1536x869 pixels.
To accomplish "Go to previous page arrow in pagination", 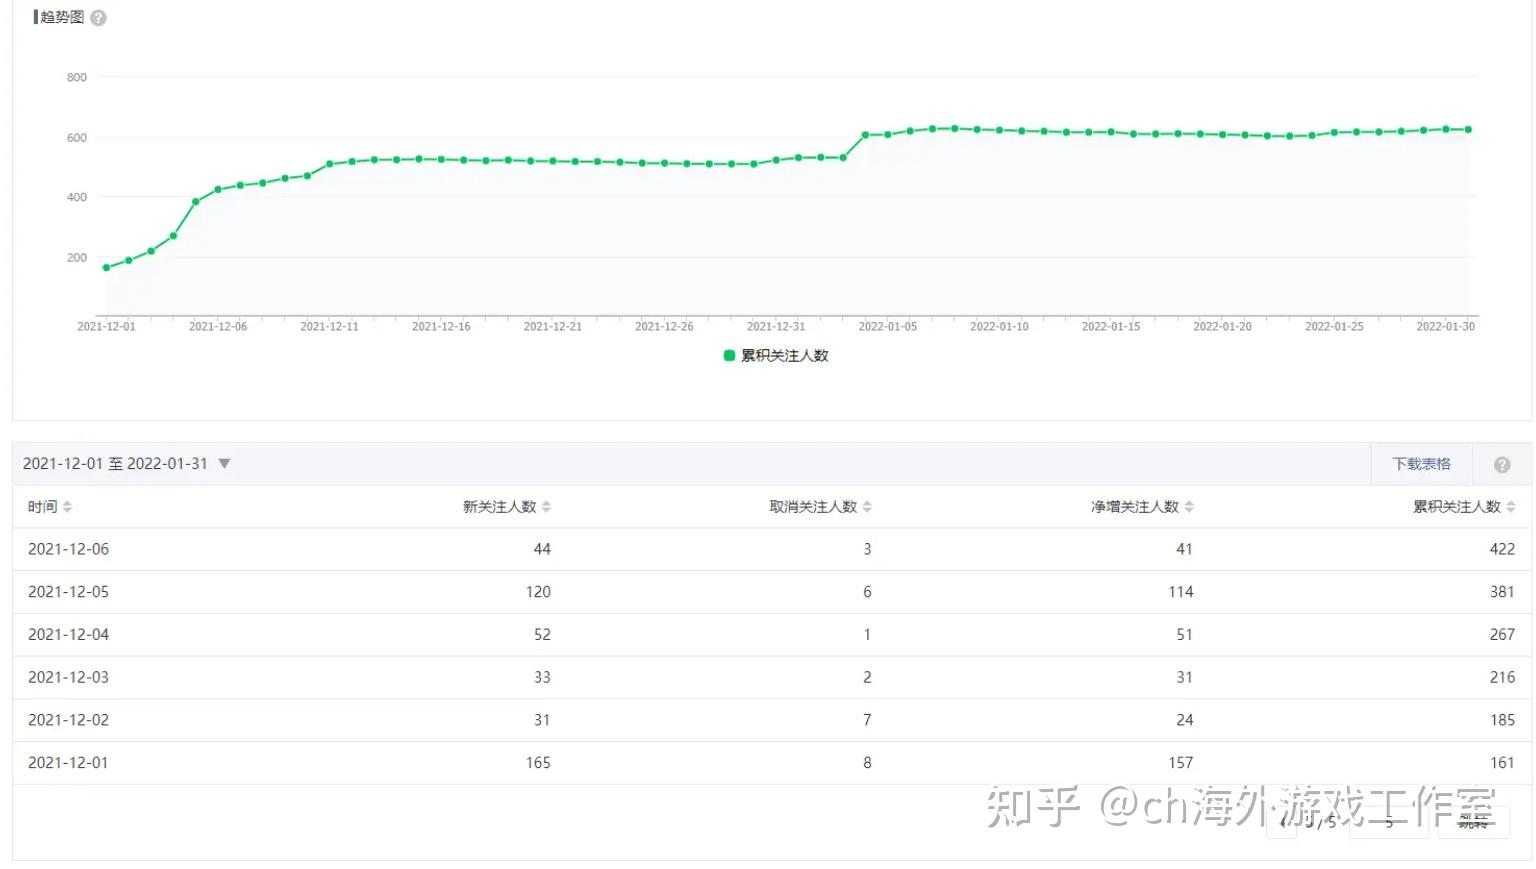I will (1283, 822).
